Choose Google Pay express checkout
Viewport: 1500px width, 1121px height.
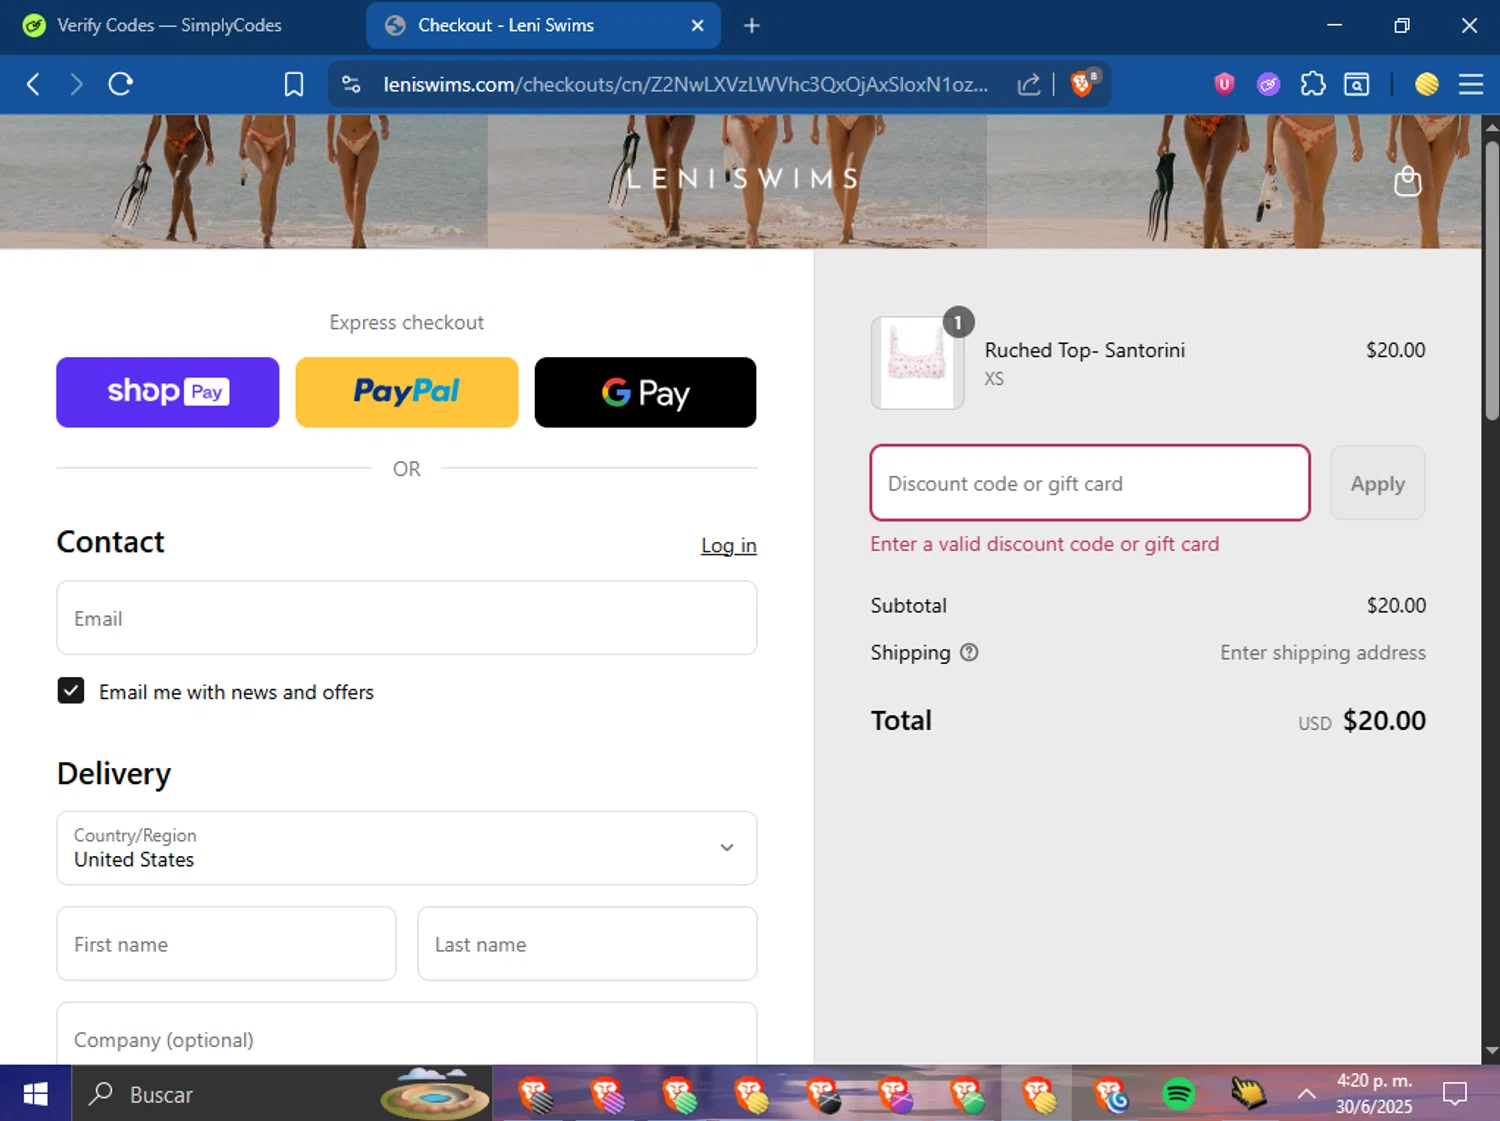click(645, 392)
